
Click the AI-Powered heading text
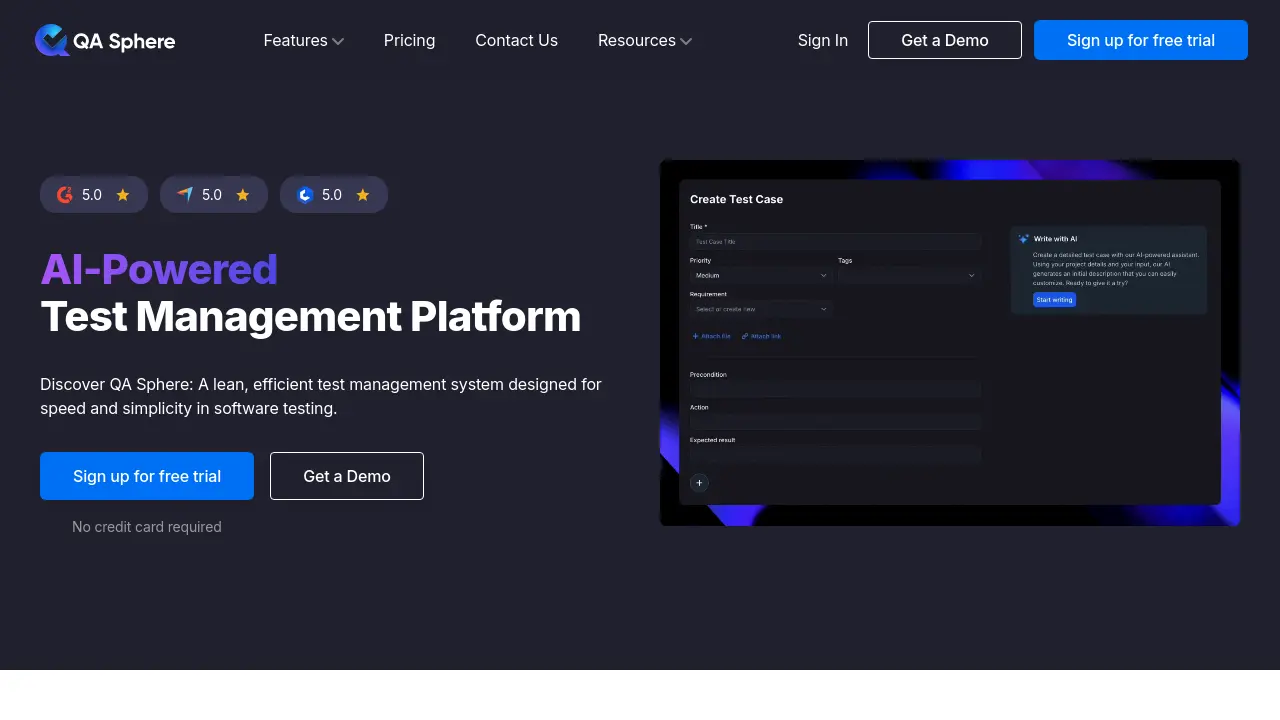pyautogui.click(x=159, y=270)
